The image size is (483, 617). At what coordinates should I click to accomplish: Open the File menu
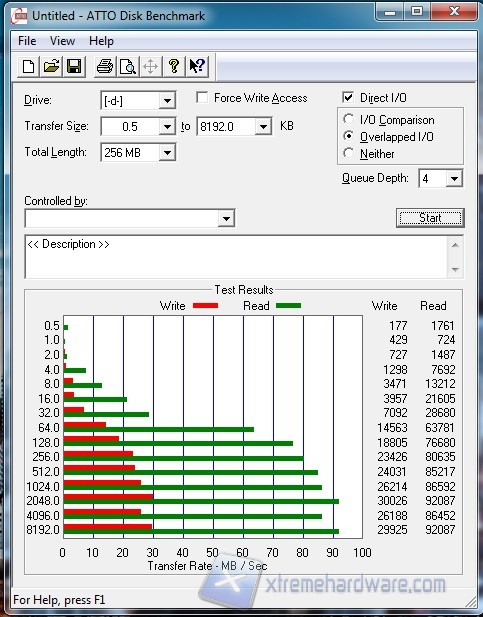pyautogui.click(x=27, y=41)
